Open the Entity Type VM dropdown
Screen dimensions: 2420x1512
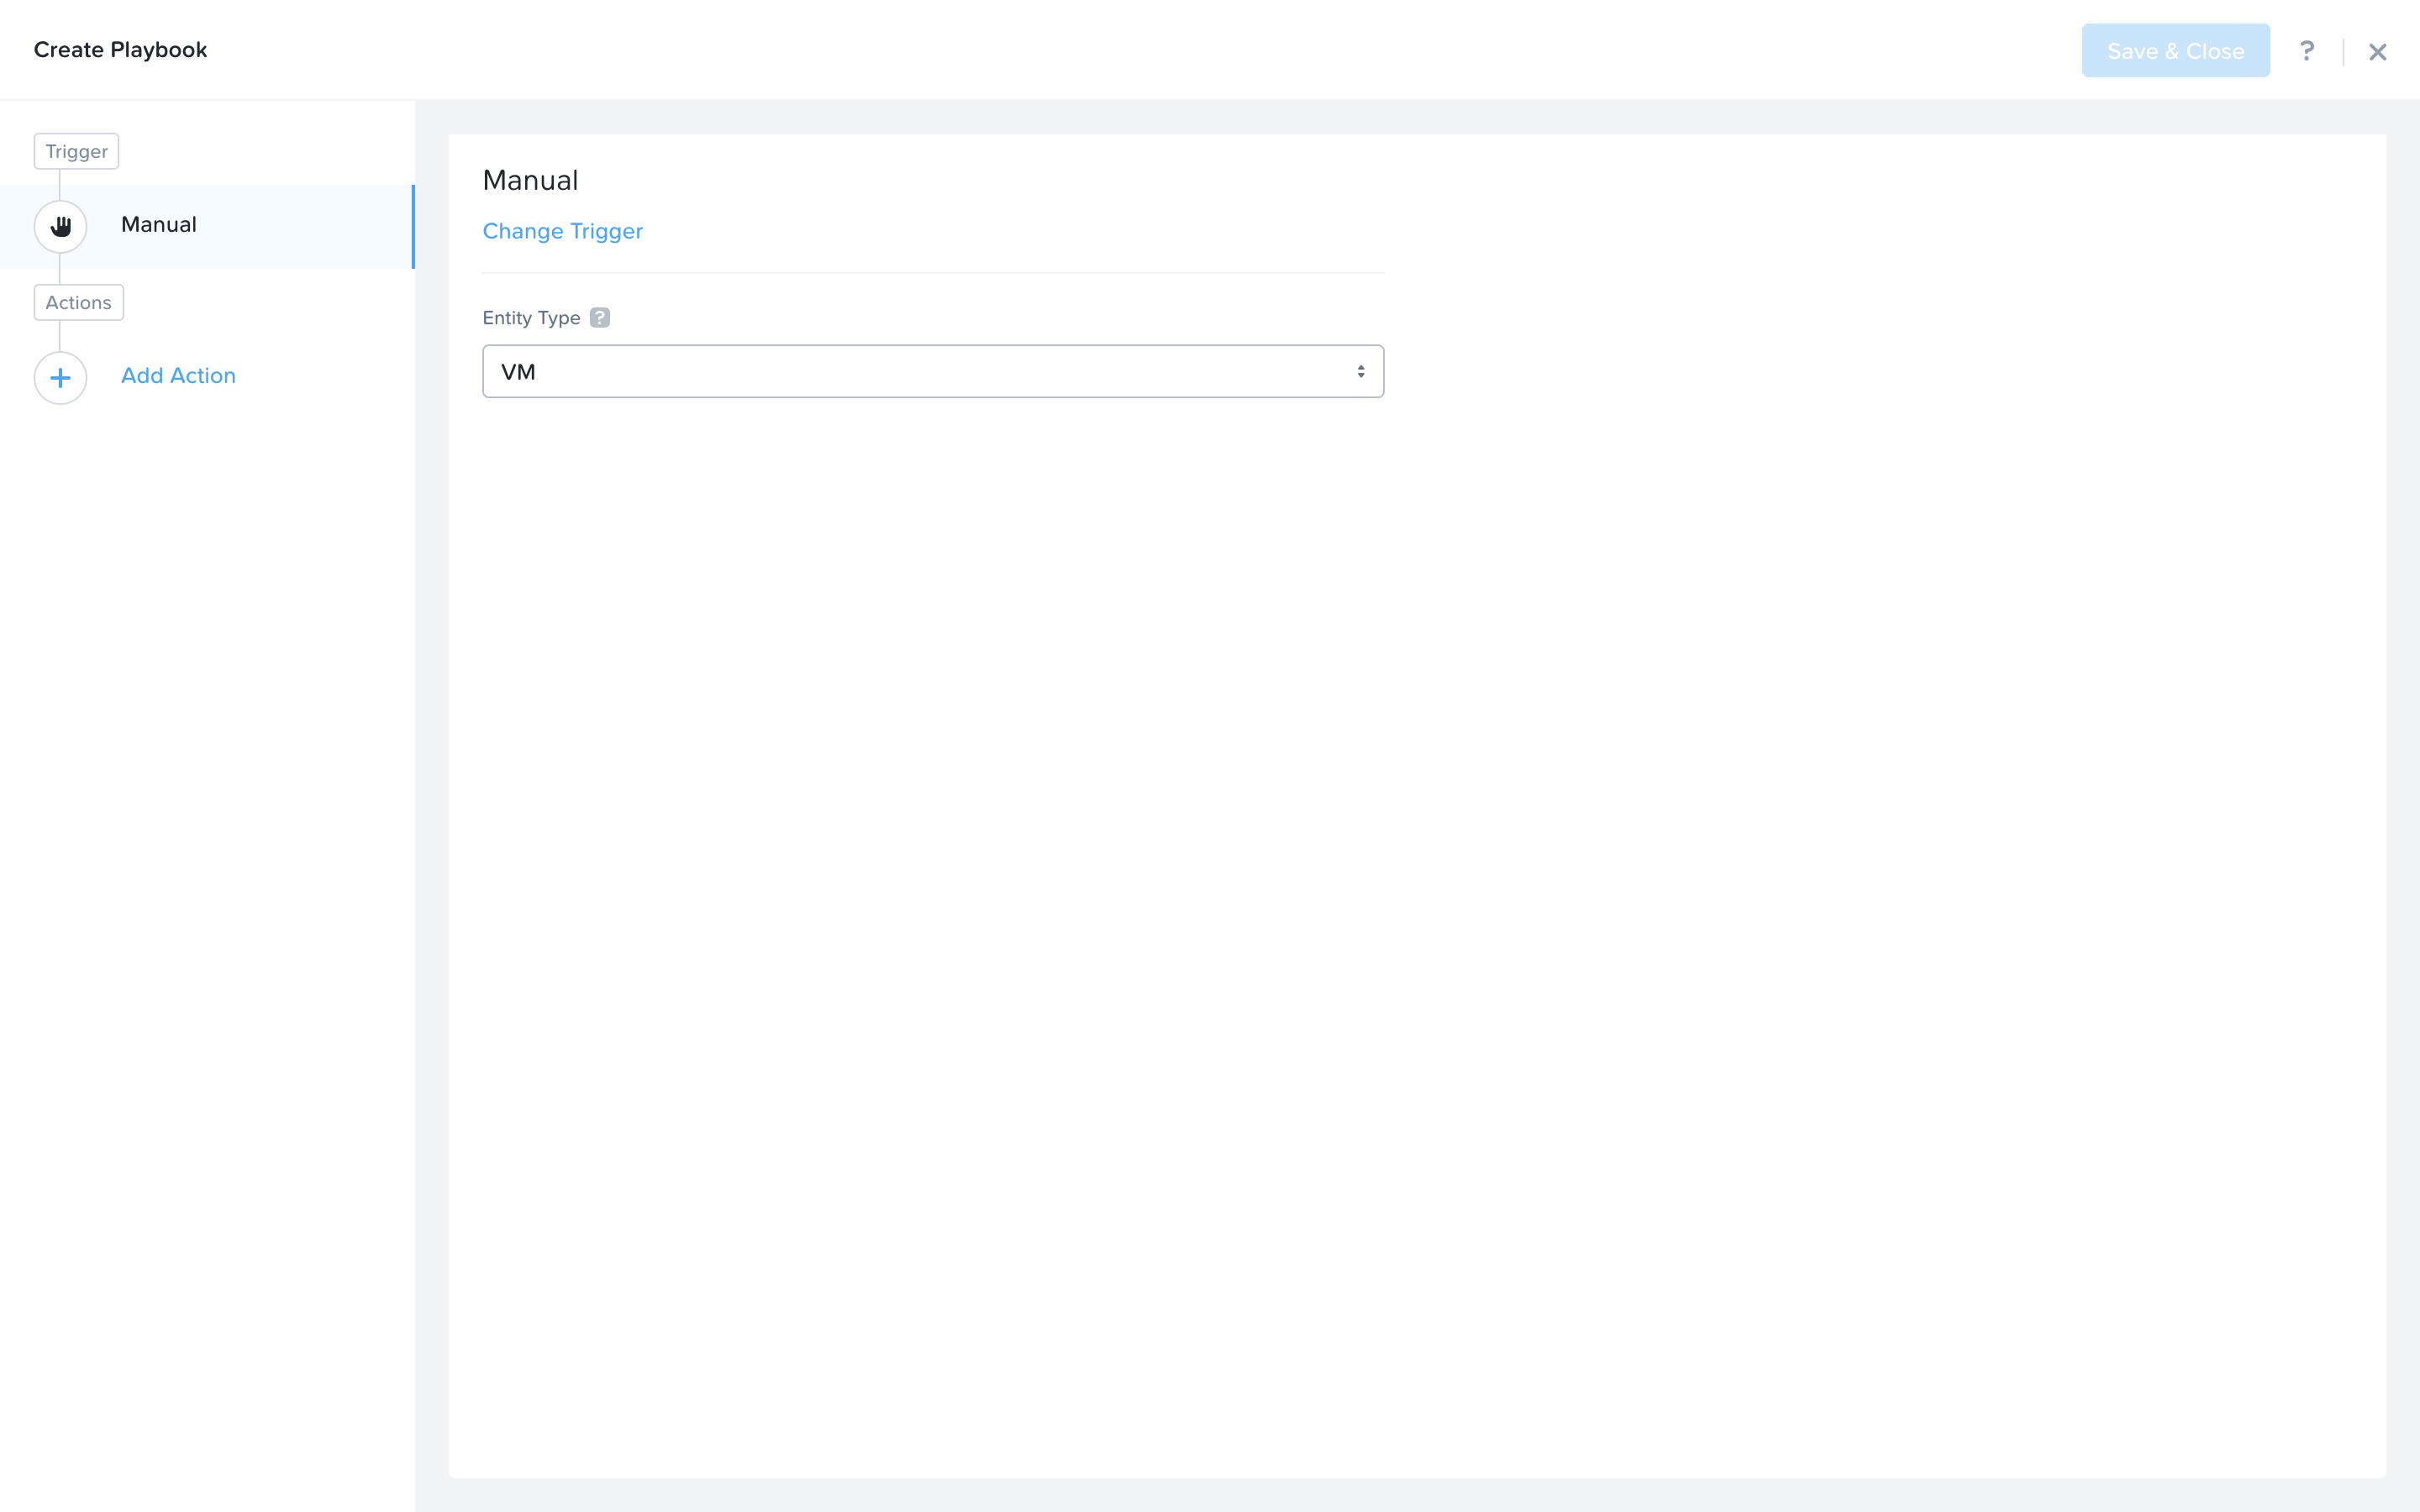pos(933,372)
